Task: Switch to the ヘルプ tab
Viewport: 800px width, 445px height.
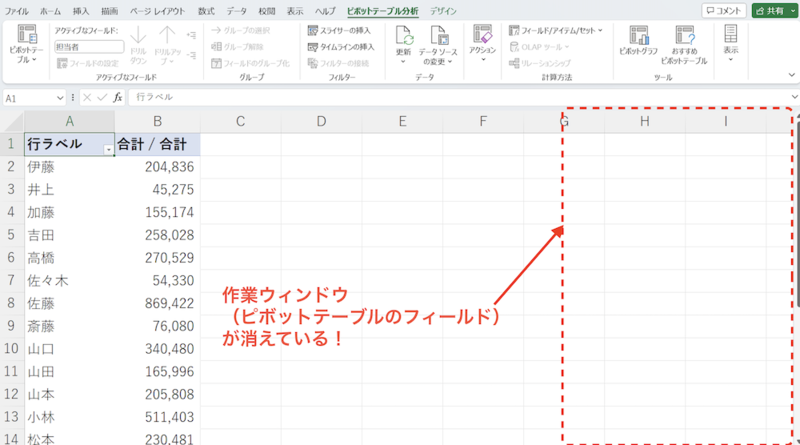Action: pyautogui.click(x=325, y=11)
